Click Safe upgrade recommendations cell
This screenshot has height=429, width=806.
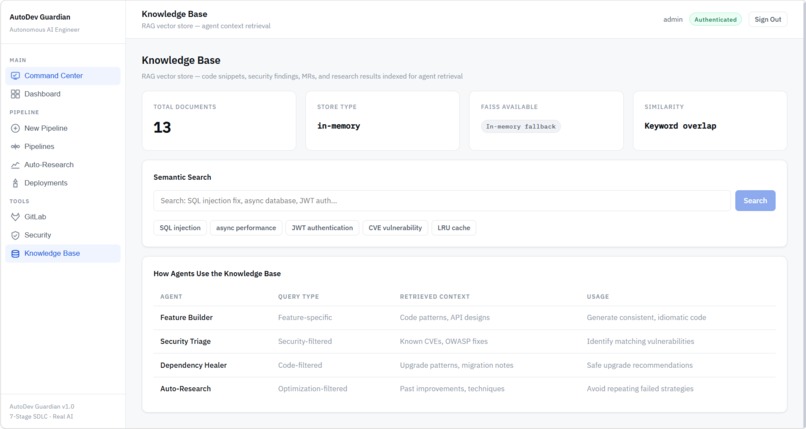(639, 365)
